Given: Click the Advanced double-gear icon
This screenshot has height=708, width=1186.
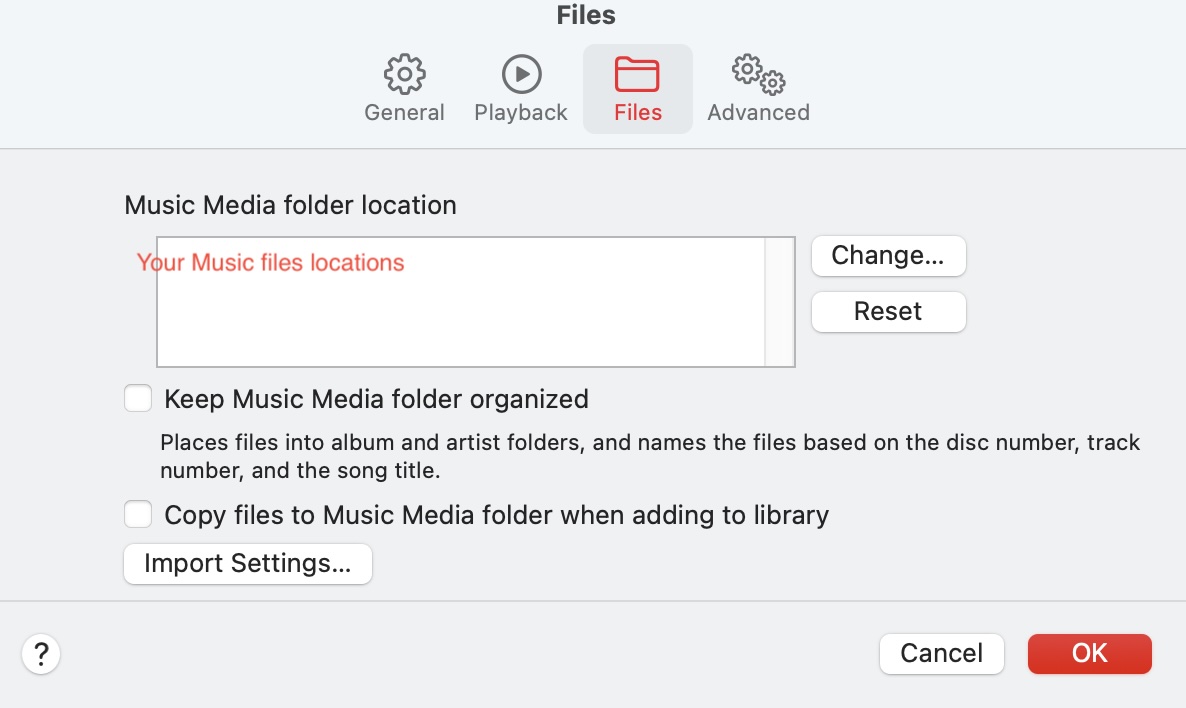Looking at the screenshot, I should click(758, 74).
